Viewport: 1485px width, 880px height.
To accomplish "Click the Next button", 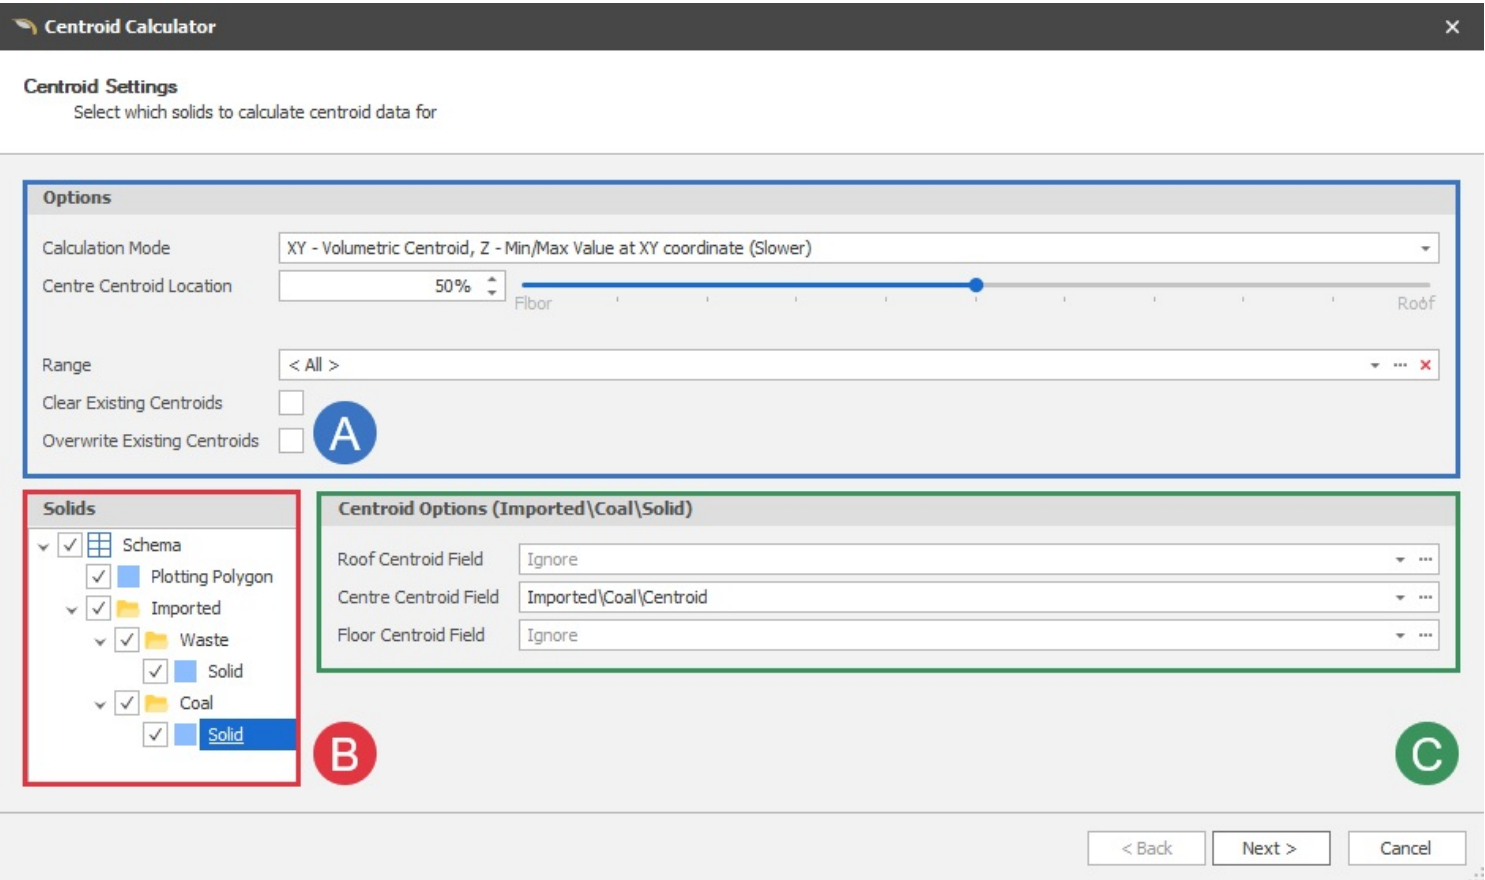I will [x=1270, y=848].
